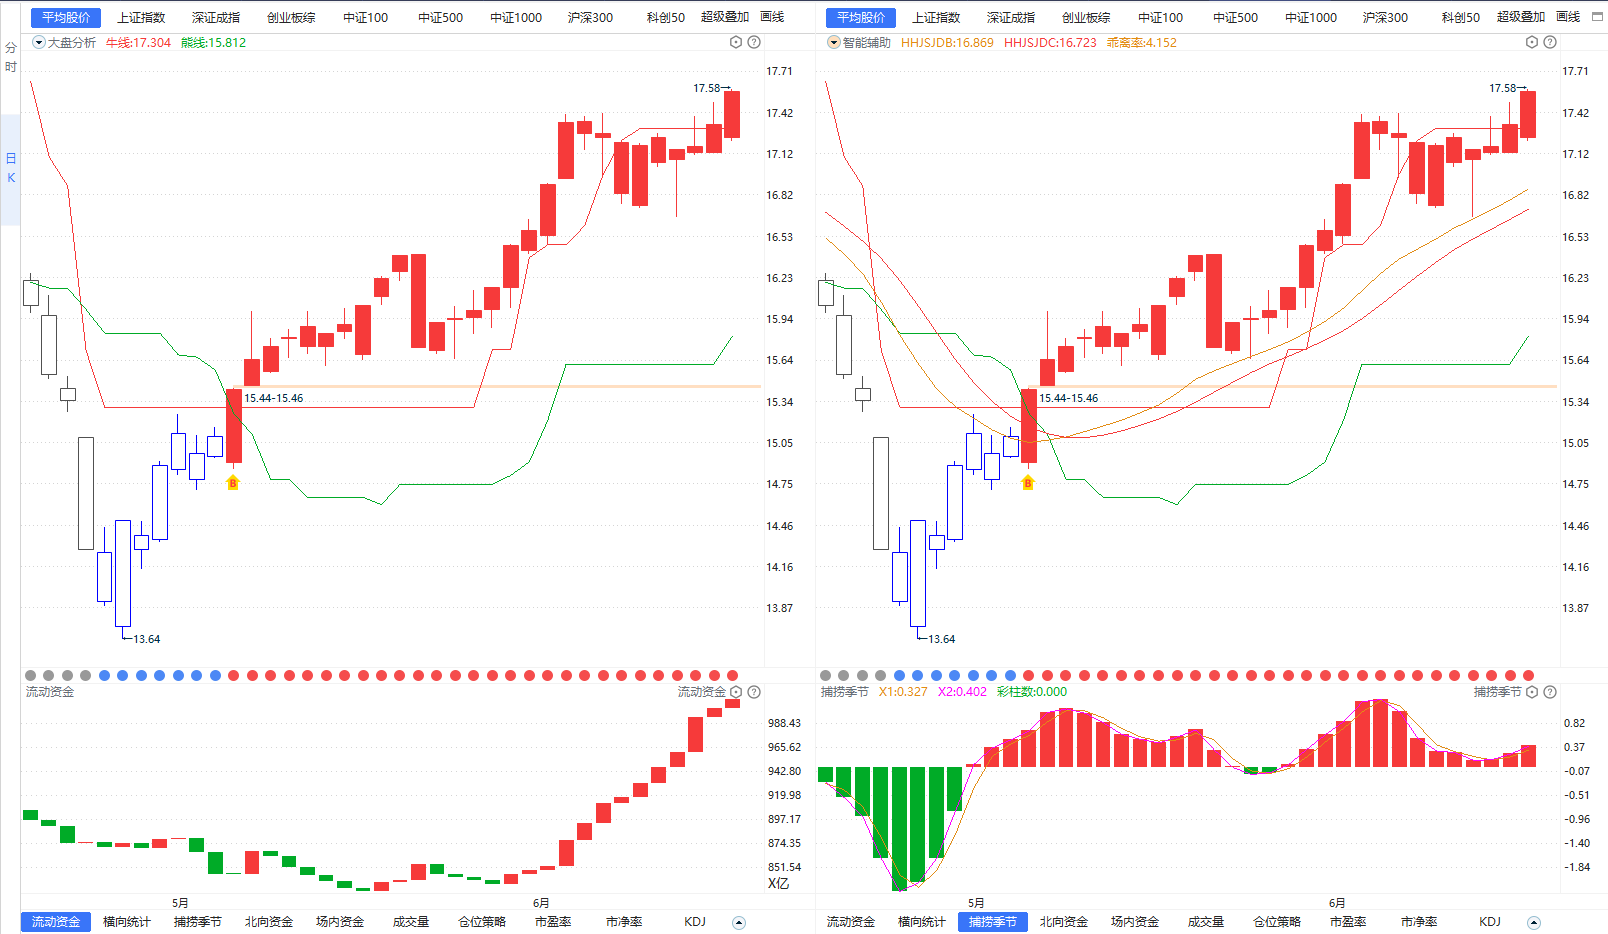The height and width of the screenshot is (934, 1608).
Task: Switch left panel to 上证指数
Action: click(141, 18)
